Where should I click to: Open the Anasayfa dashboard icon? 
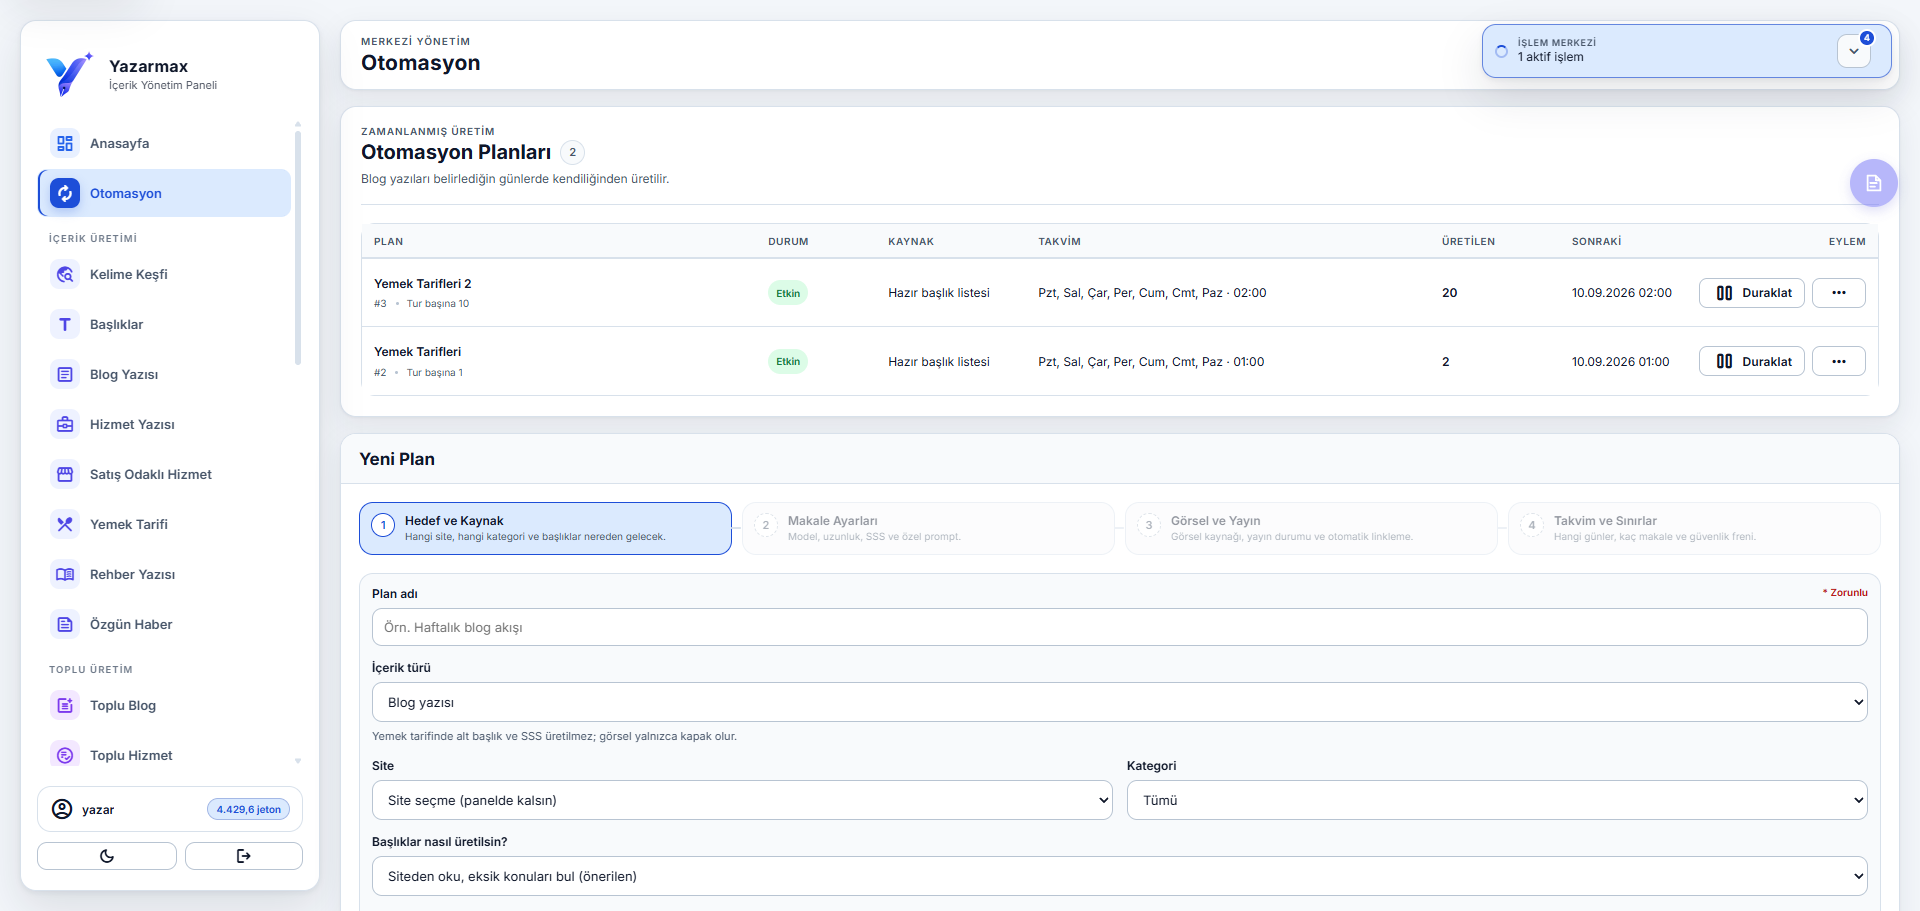tap(65, 143)
